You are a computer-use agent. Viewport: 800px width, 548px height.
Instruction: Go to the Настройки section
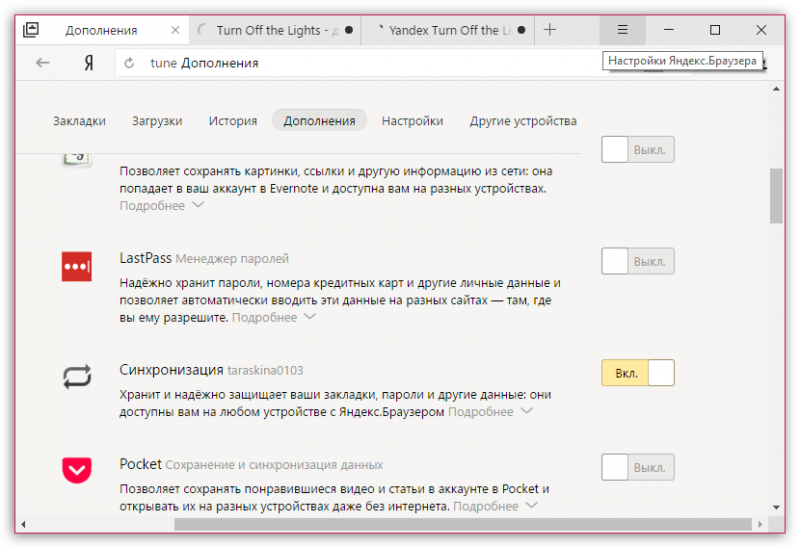[412, 121]
